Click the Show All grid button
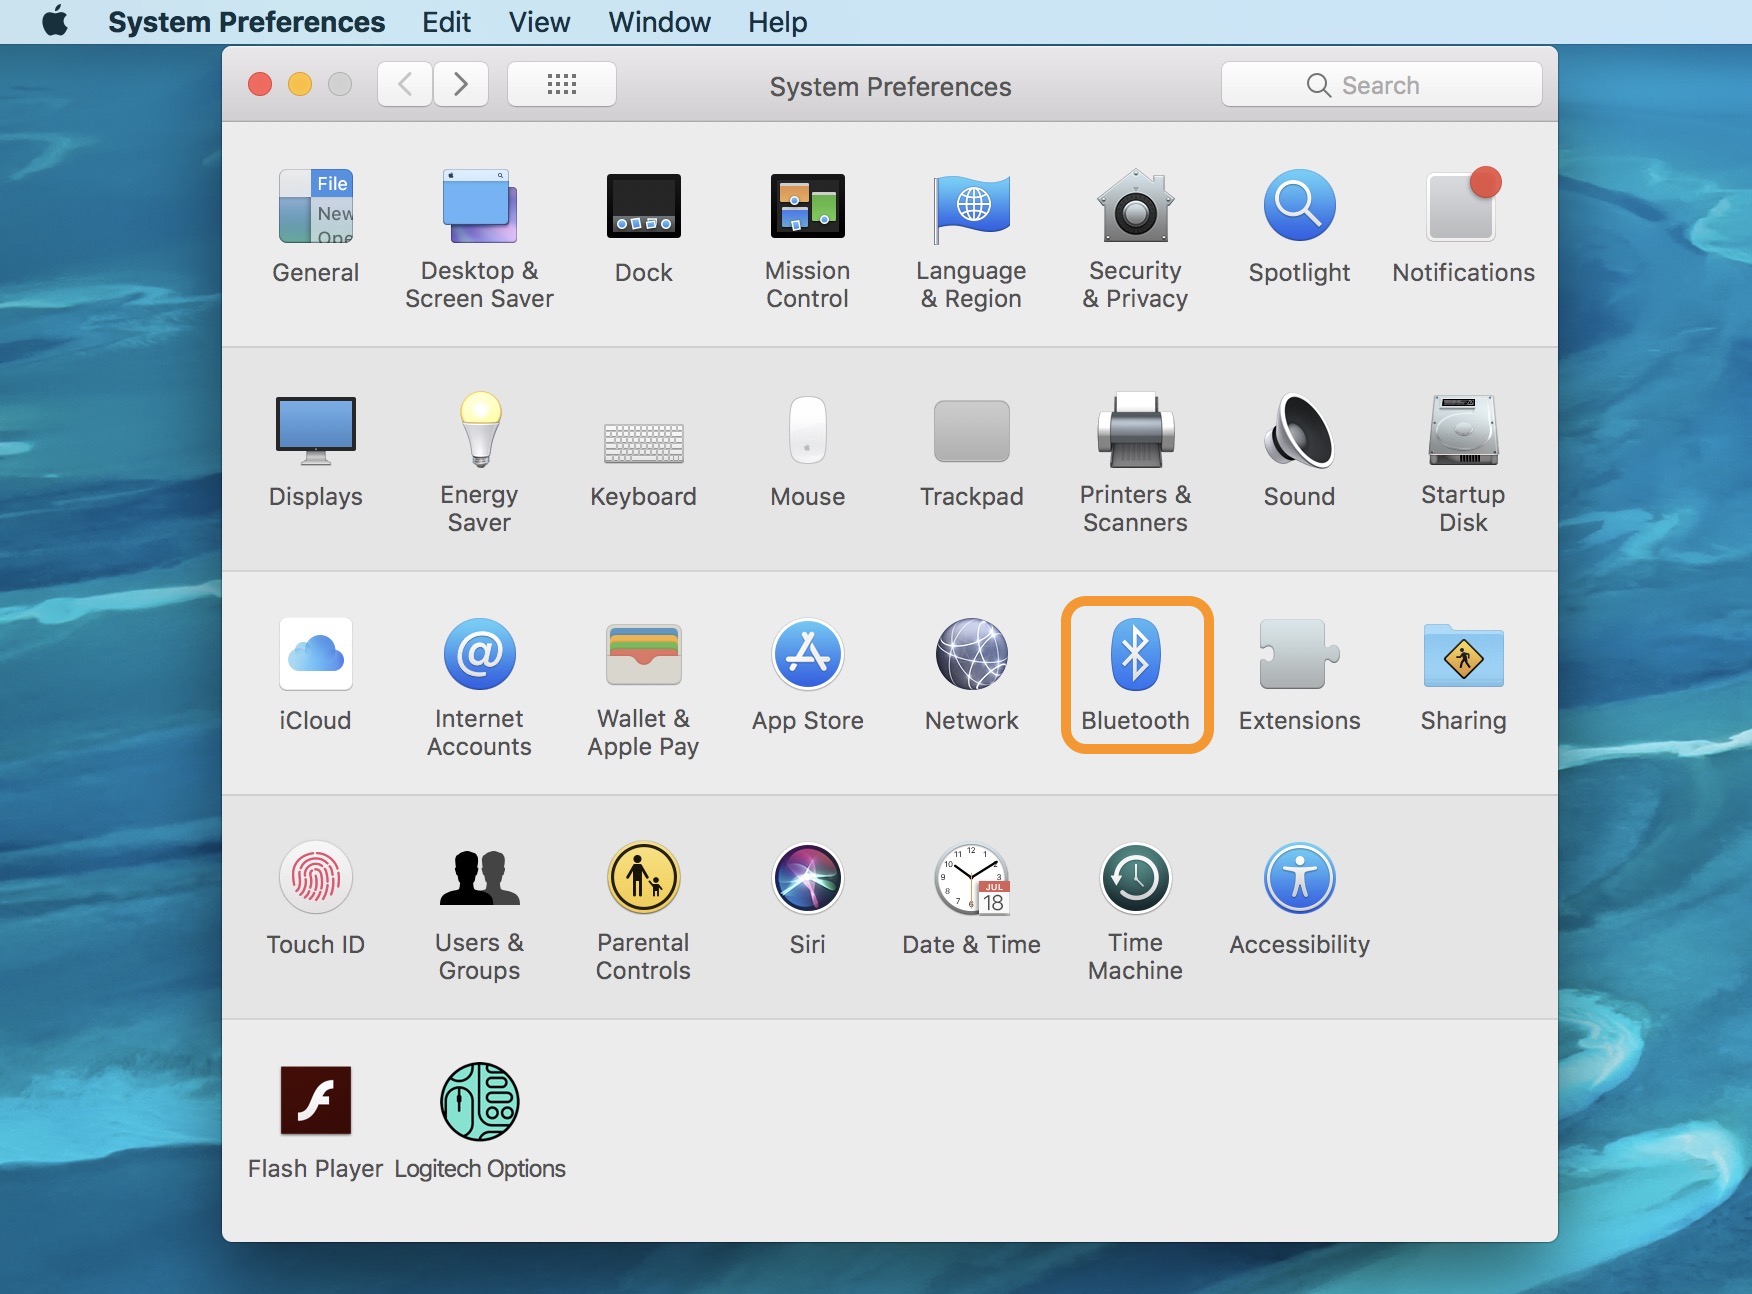The image size is (1752, 1294). 562,85
